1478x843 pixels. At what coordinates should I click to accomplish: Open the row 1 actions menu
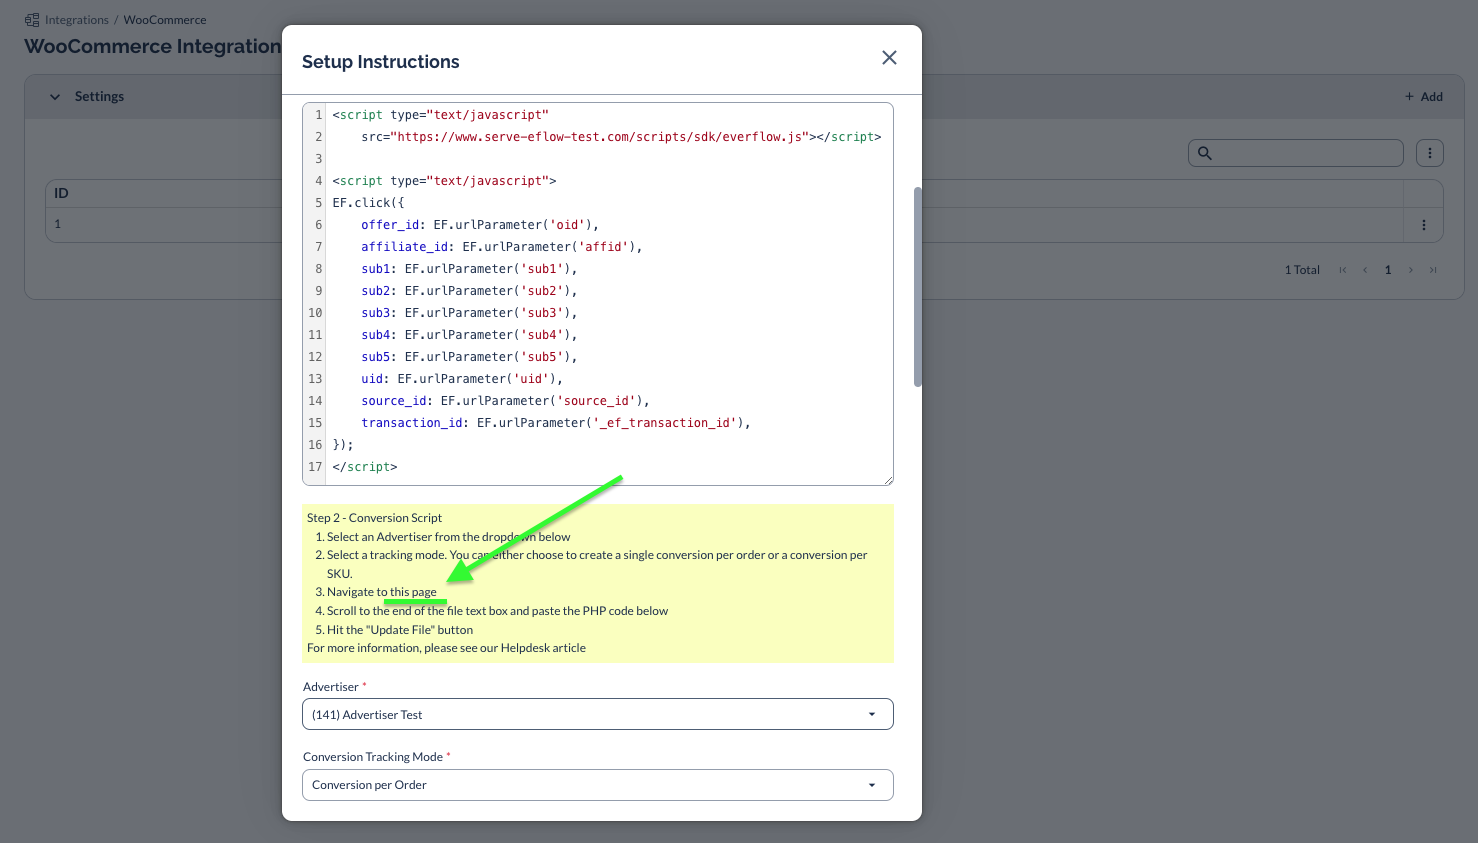pyautogui.click(x=1424, y=225)
